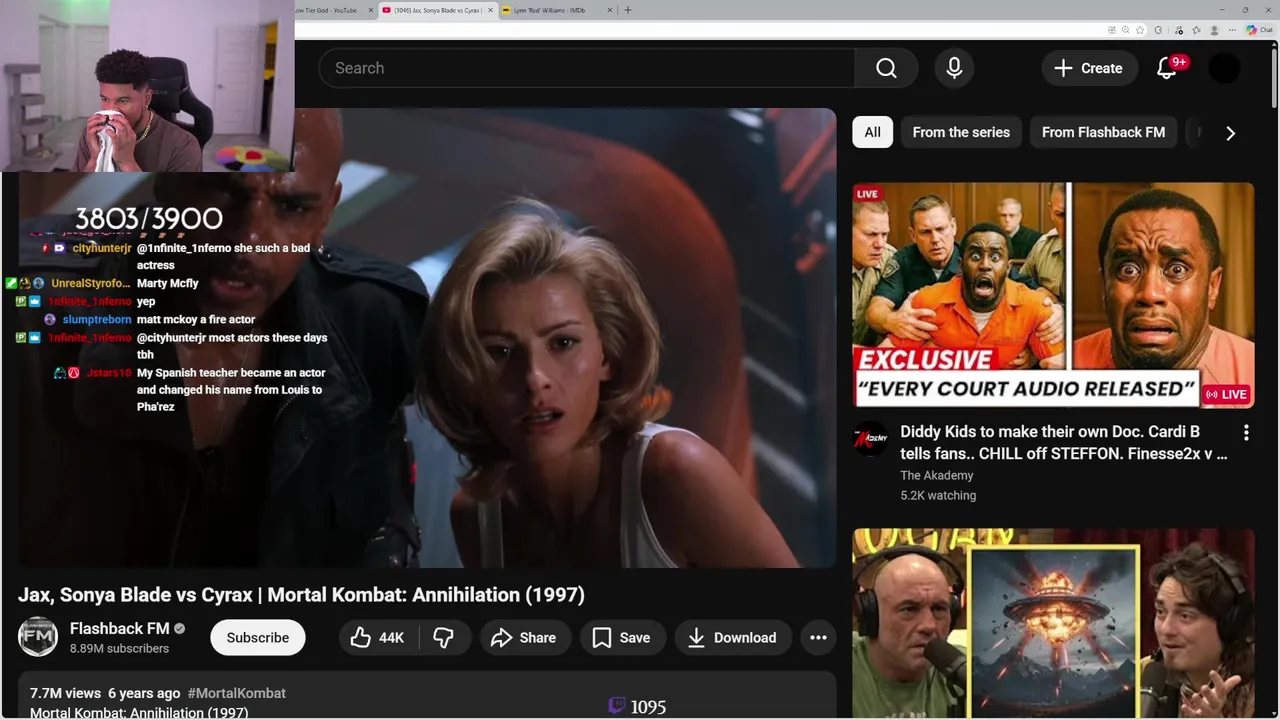Download the video
The image size is (1280, 720).
733,638
